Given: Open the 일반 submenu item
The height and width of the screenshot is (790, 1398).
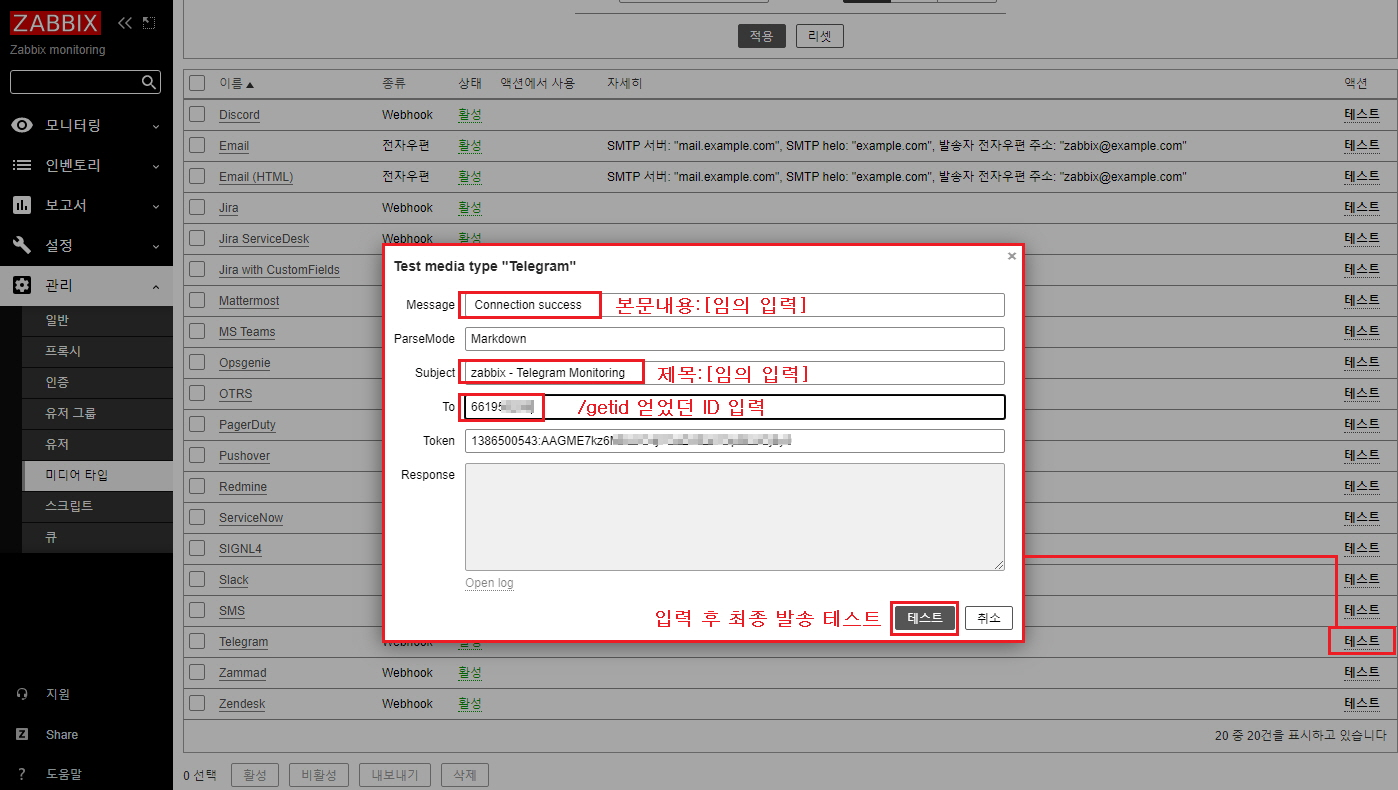Looking at the screenshot, I should coord(97,320).
